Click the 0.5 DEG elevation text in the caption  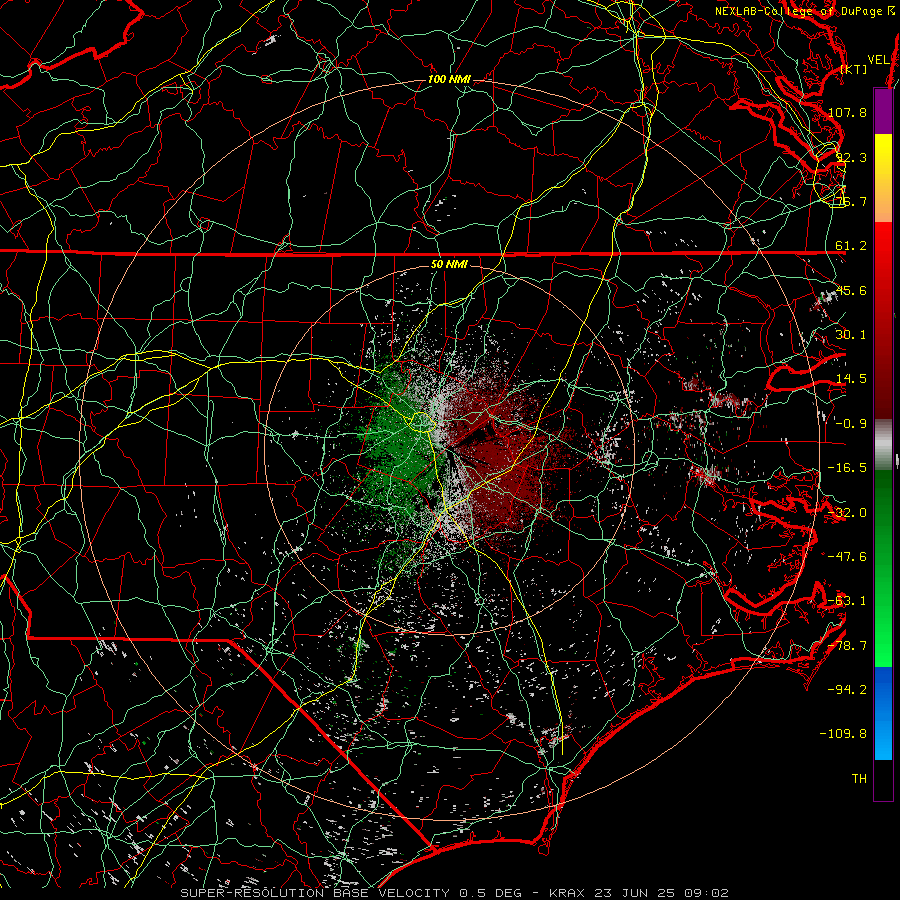(490, 893)
